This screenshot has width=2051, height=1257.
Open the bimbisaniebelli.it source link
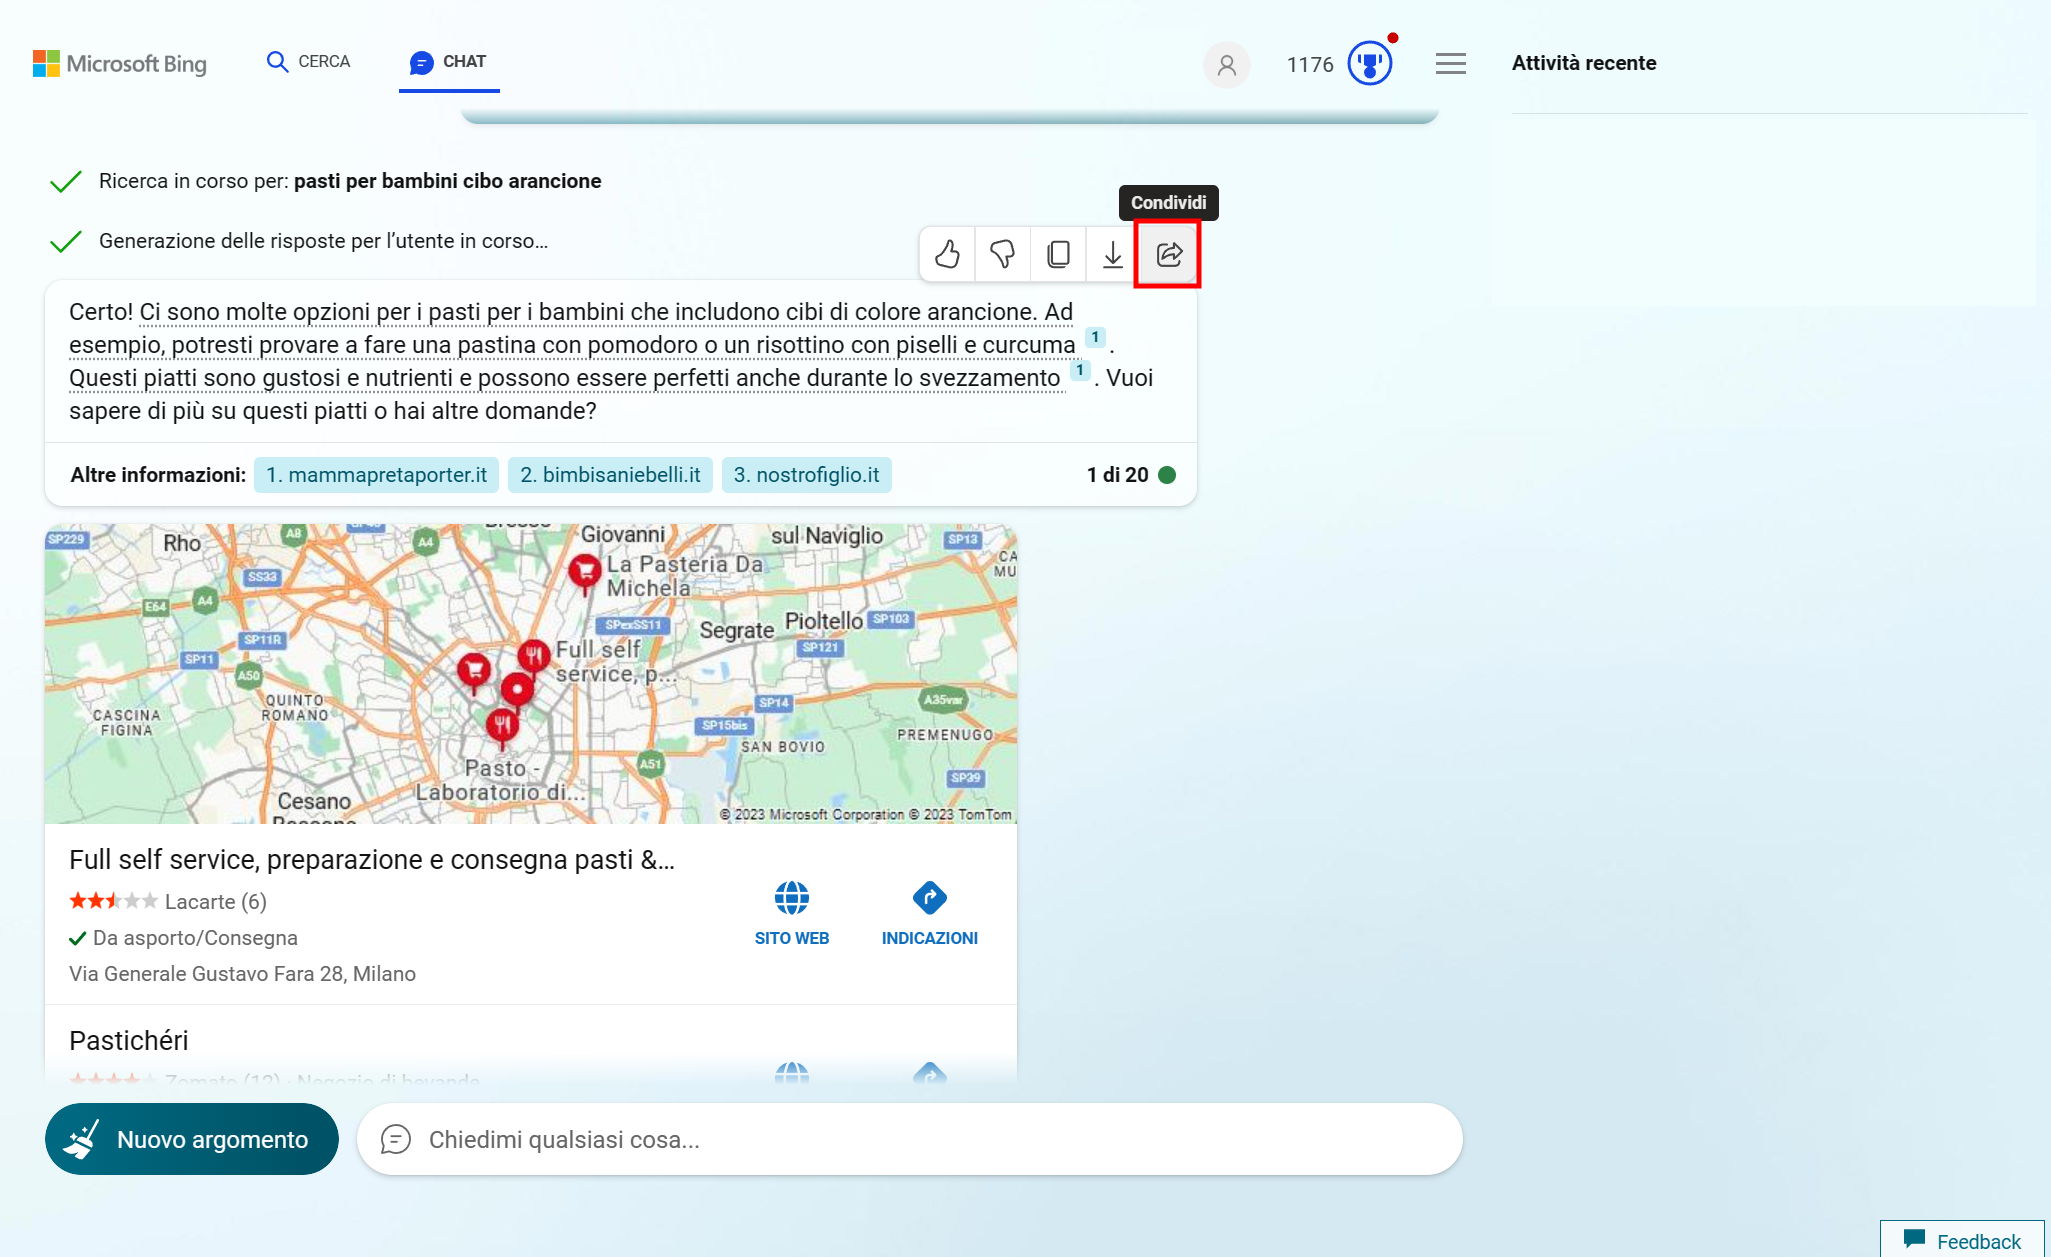pos(610,475)
